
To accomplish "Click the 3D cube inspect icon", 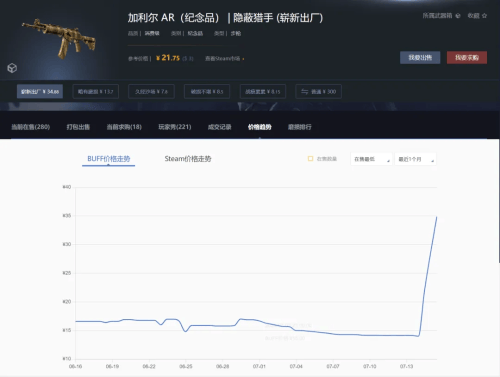I will (12, 68).
